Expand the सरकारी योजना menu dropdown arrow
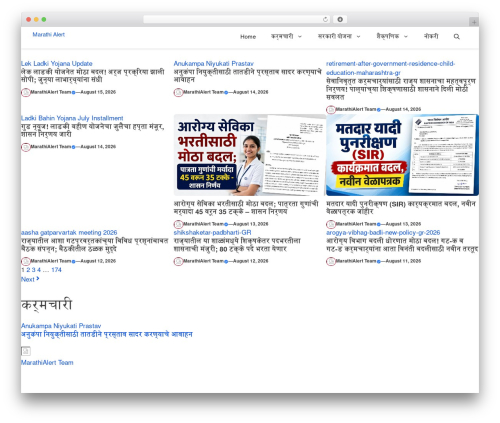 tap(358, 37)
